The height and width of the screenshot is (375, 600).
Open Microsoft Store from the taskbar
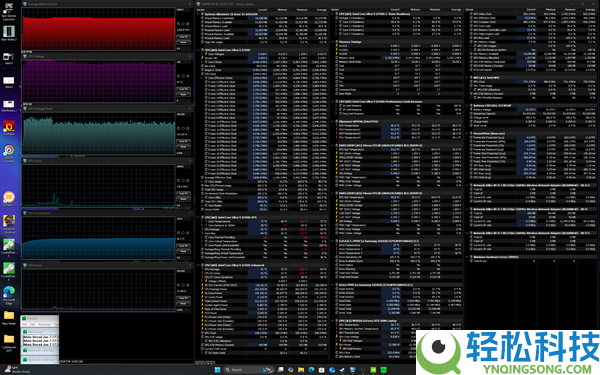(x=321, y=370)
